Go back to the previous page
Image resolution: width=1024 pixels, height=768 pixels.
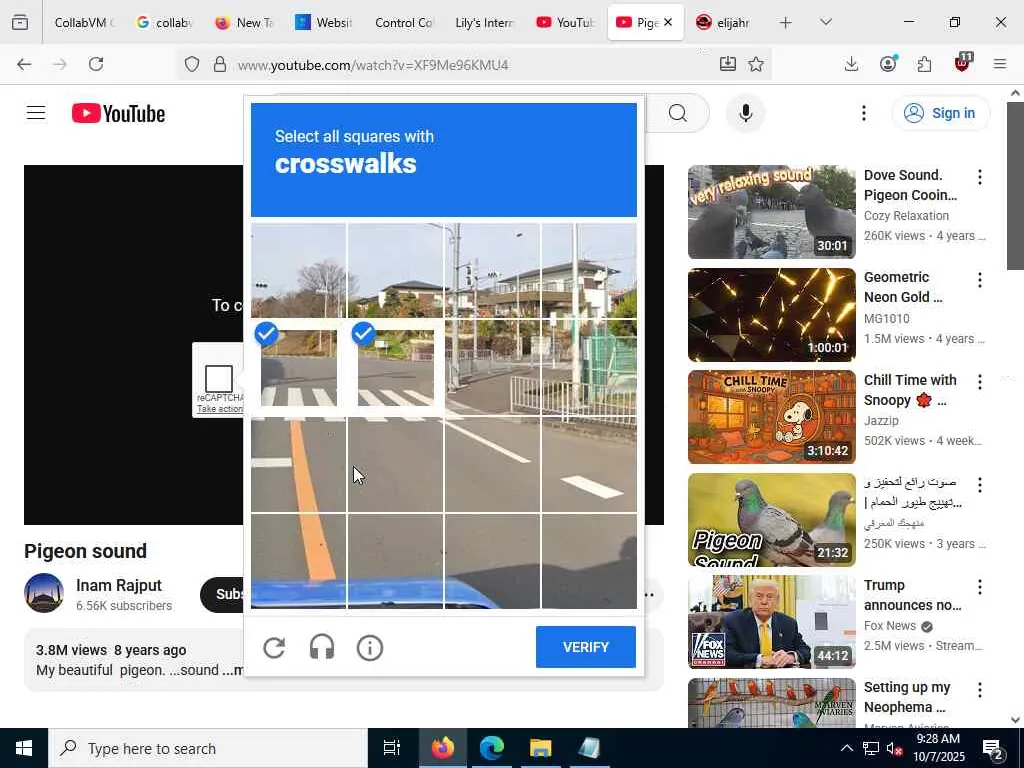pos(24,64)
